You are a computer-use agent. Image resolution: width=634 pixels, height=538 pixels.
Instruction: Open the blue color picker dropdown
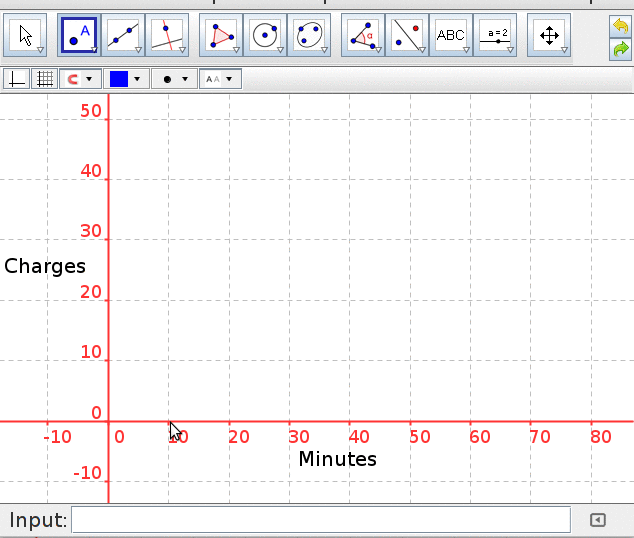point(126,79)
